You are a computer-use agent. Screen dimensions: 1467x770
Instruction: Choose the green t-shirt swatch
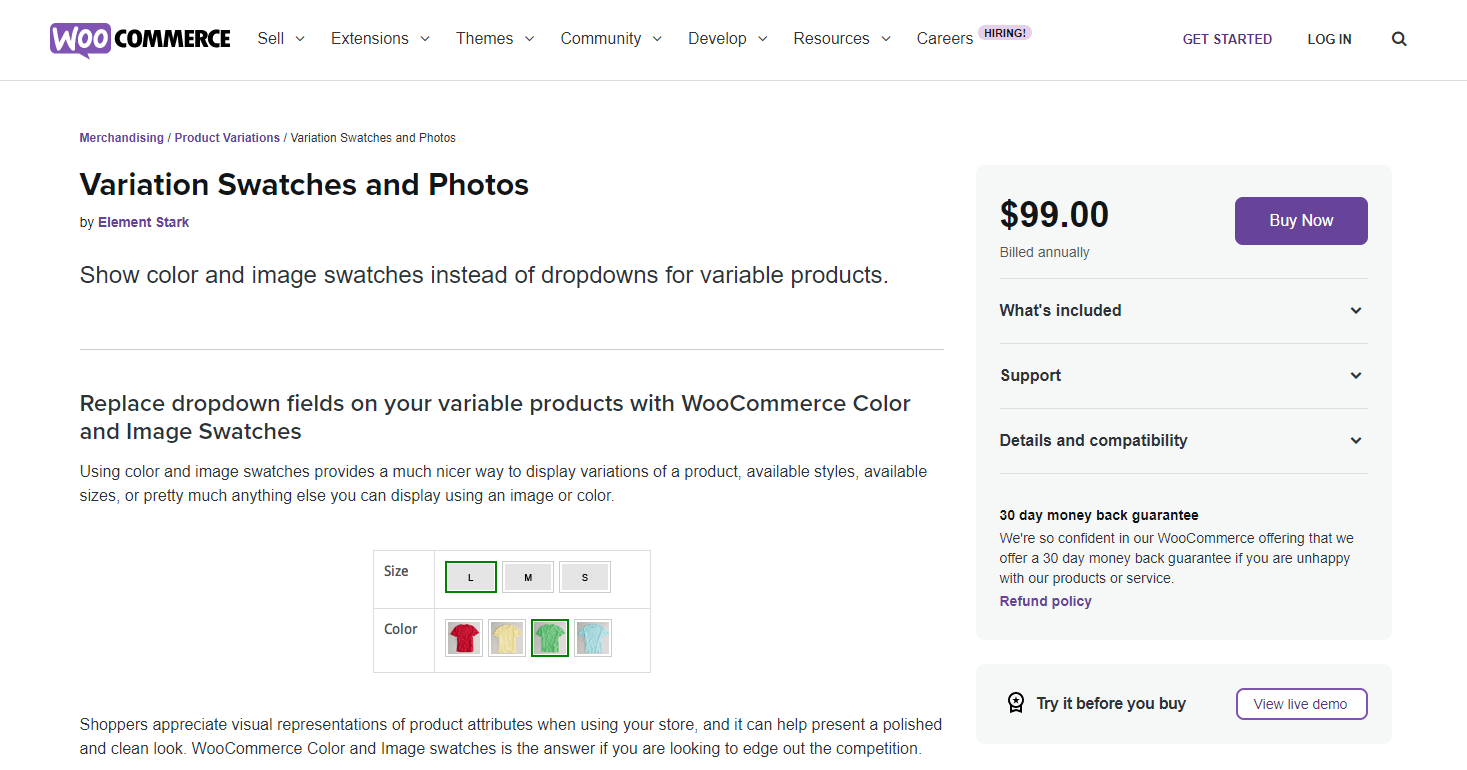pos(550,638)
